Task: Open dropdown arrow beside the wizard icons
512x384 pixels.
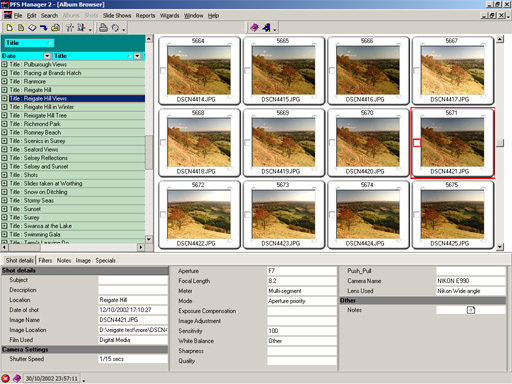Action: tap(90, 30)
